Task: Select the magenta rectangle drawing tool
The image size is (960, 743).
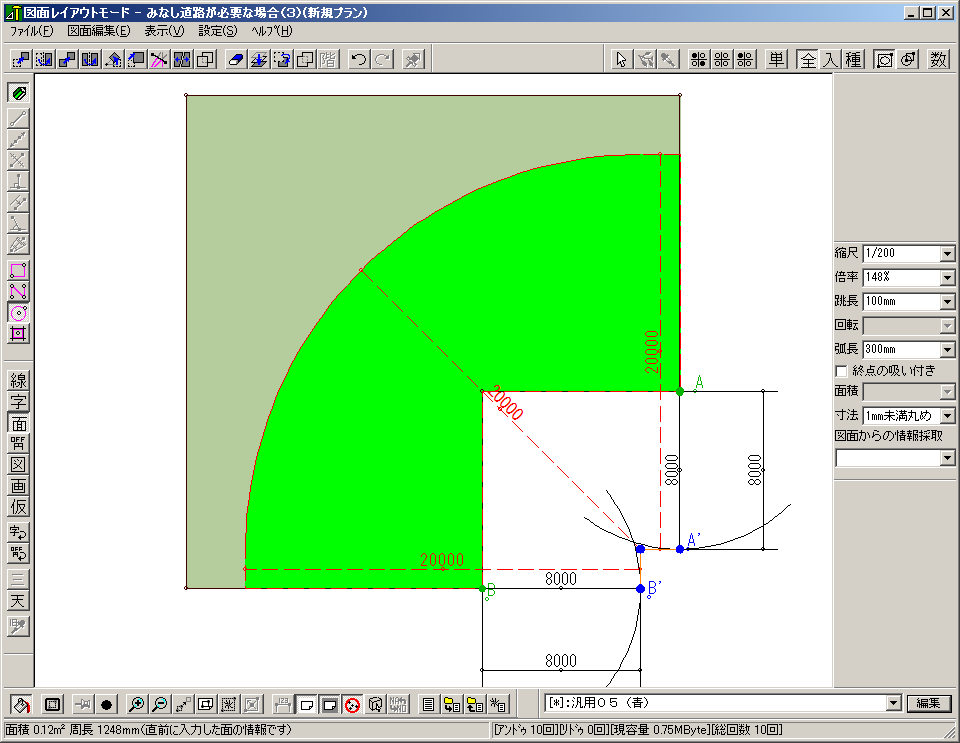Action: (x=18, y=271)
